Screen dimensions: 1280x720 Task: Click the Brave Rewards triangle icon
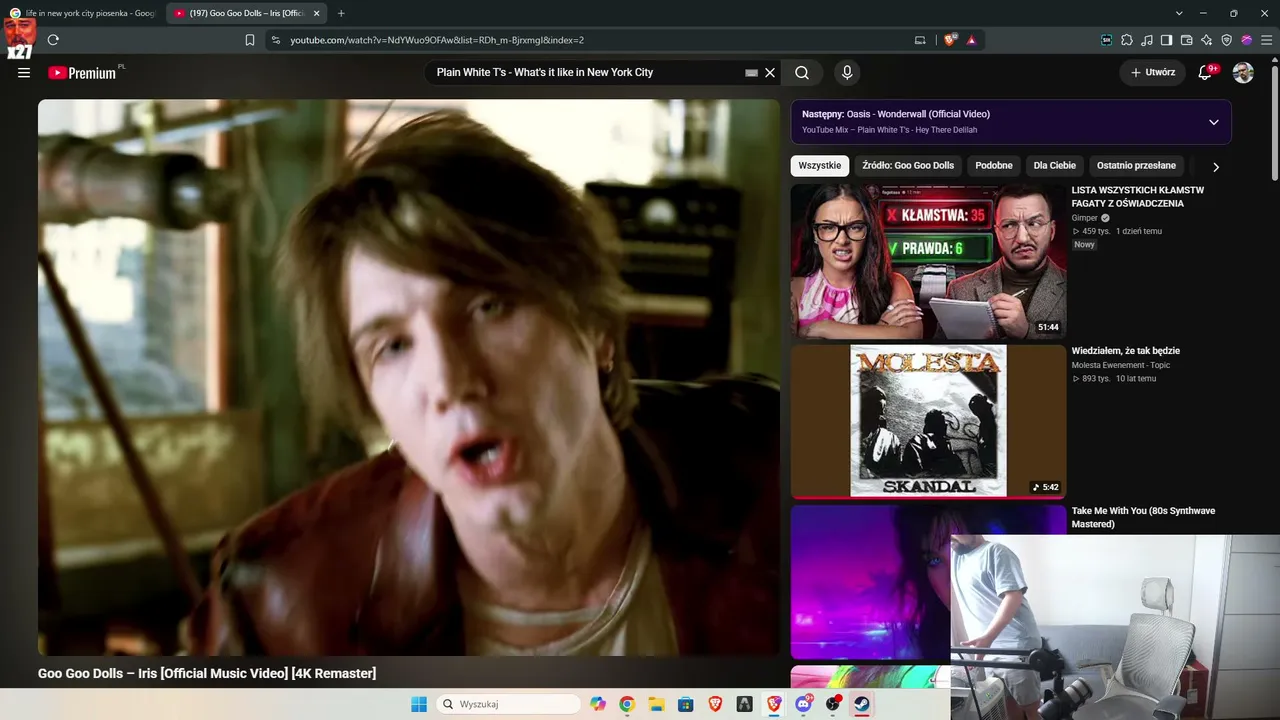point(971,40)
